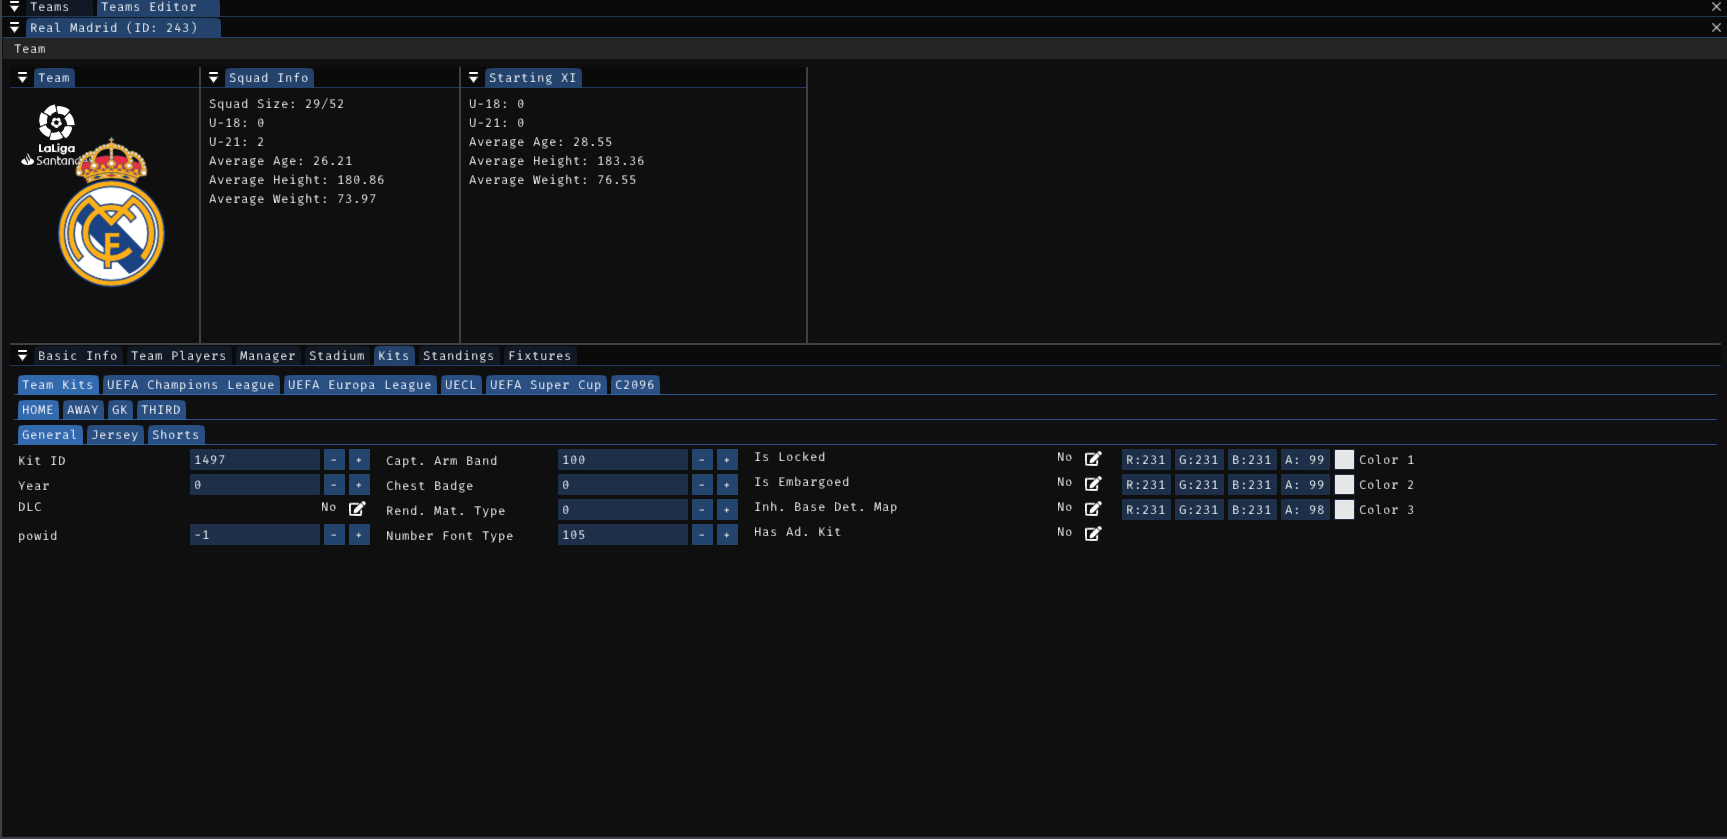Decrease the powid value
The image size is (1727, 839).
point(334,535)
